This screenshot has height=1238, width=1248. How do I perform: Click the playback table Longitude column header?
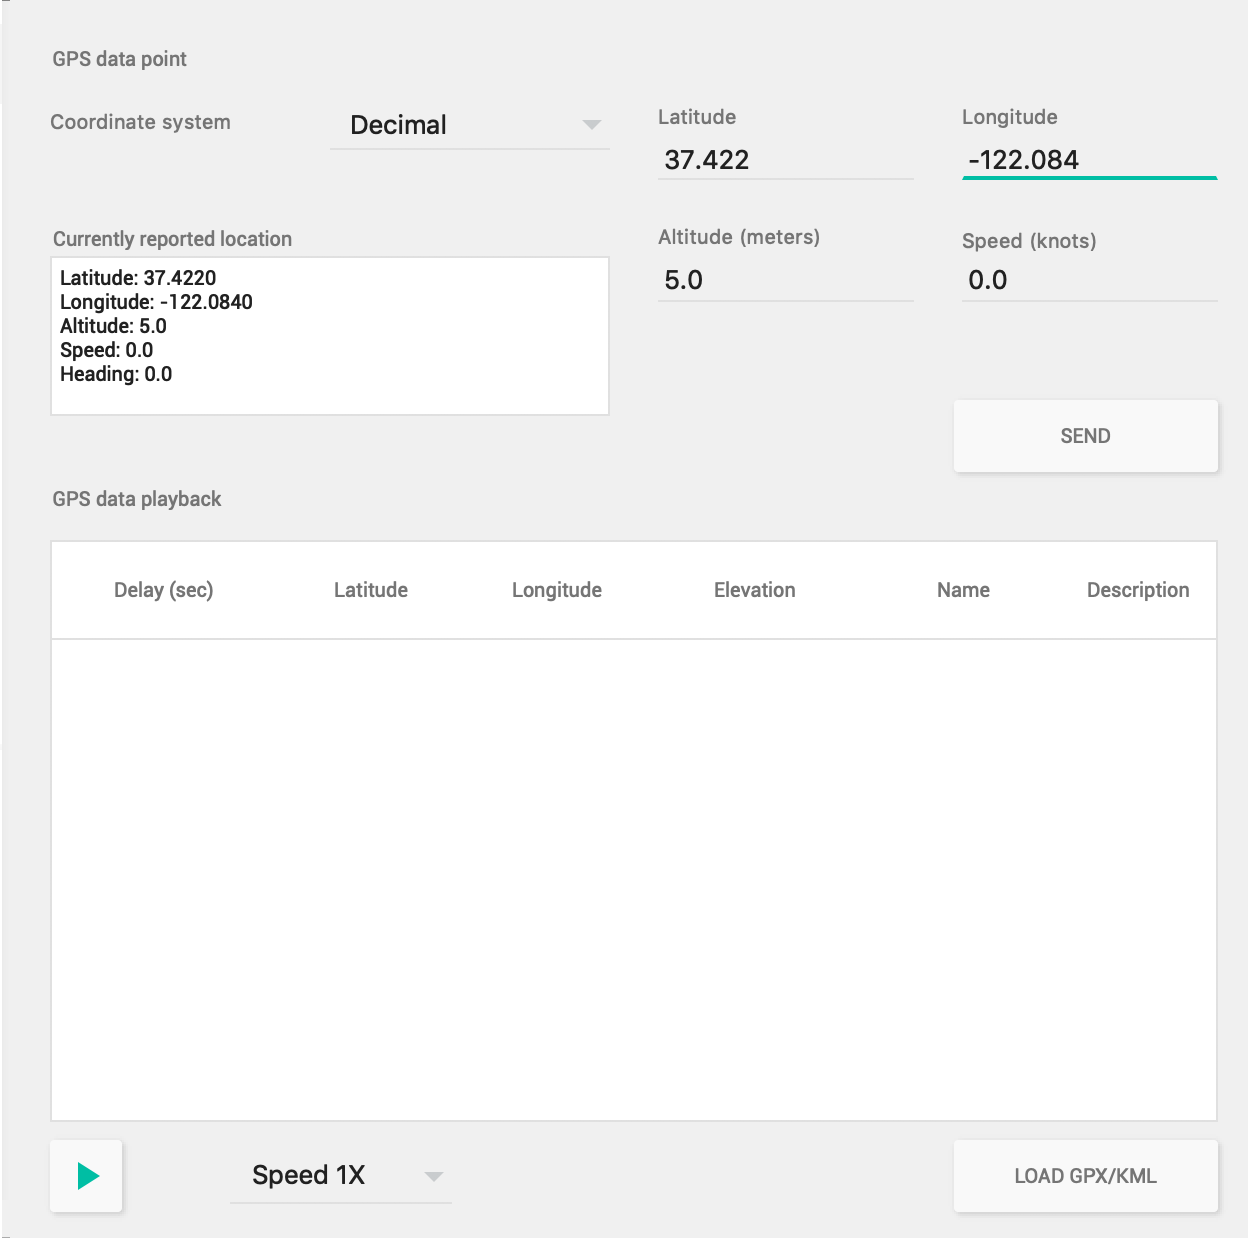pos(557,590)
